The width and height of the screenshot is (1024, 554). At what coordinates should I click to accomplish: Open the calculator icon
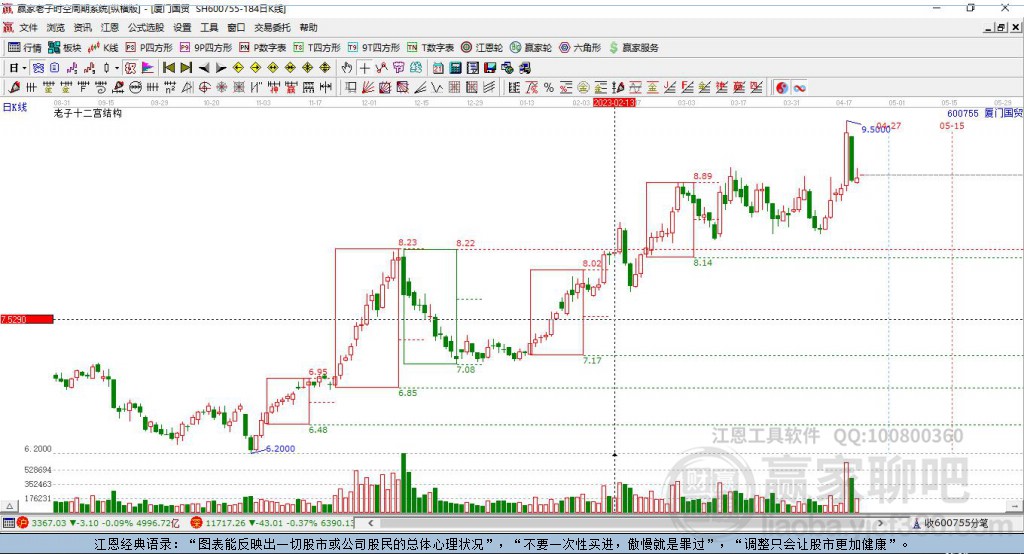(x=455, y=68)
